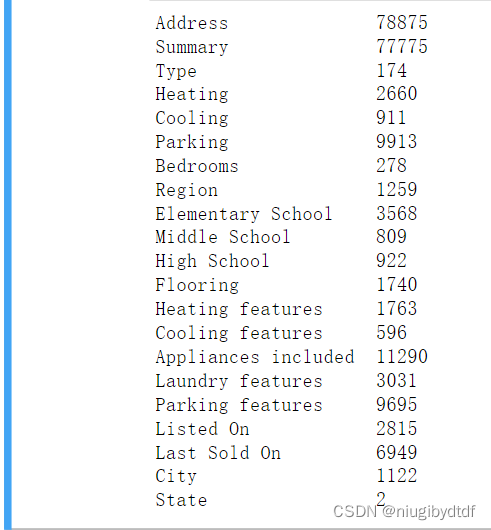Click the Heating features label

(x=239, y=309)
